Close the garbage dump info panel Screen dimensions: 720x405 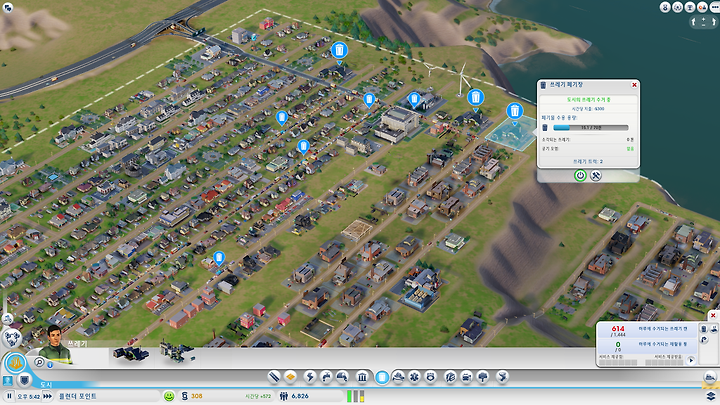(634, 85)
